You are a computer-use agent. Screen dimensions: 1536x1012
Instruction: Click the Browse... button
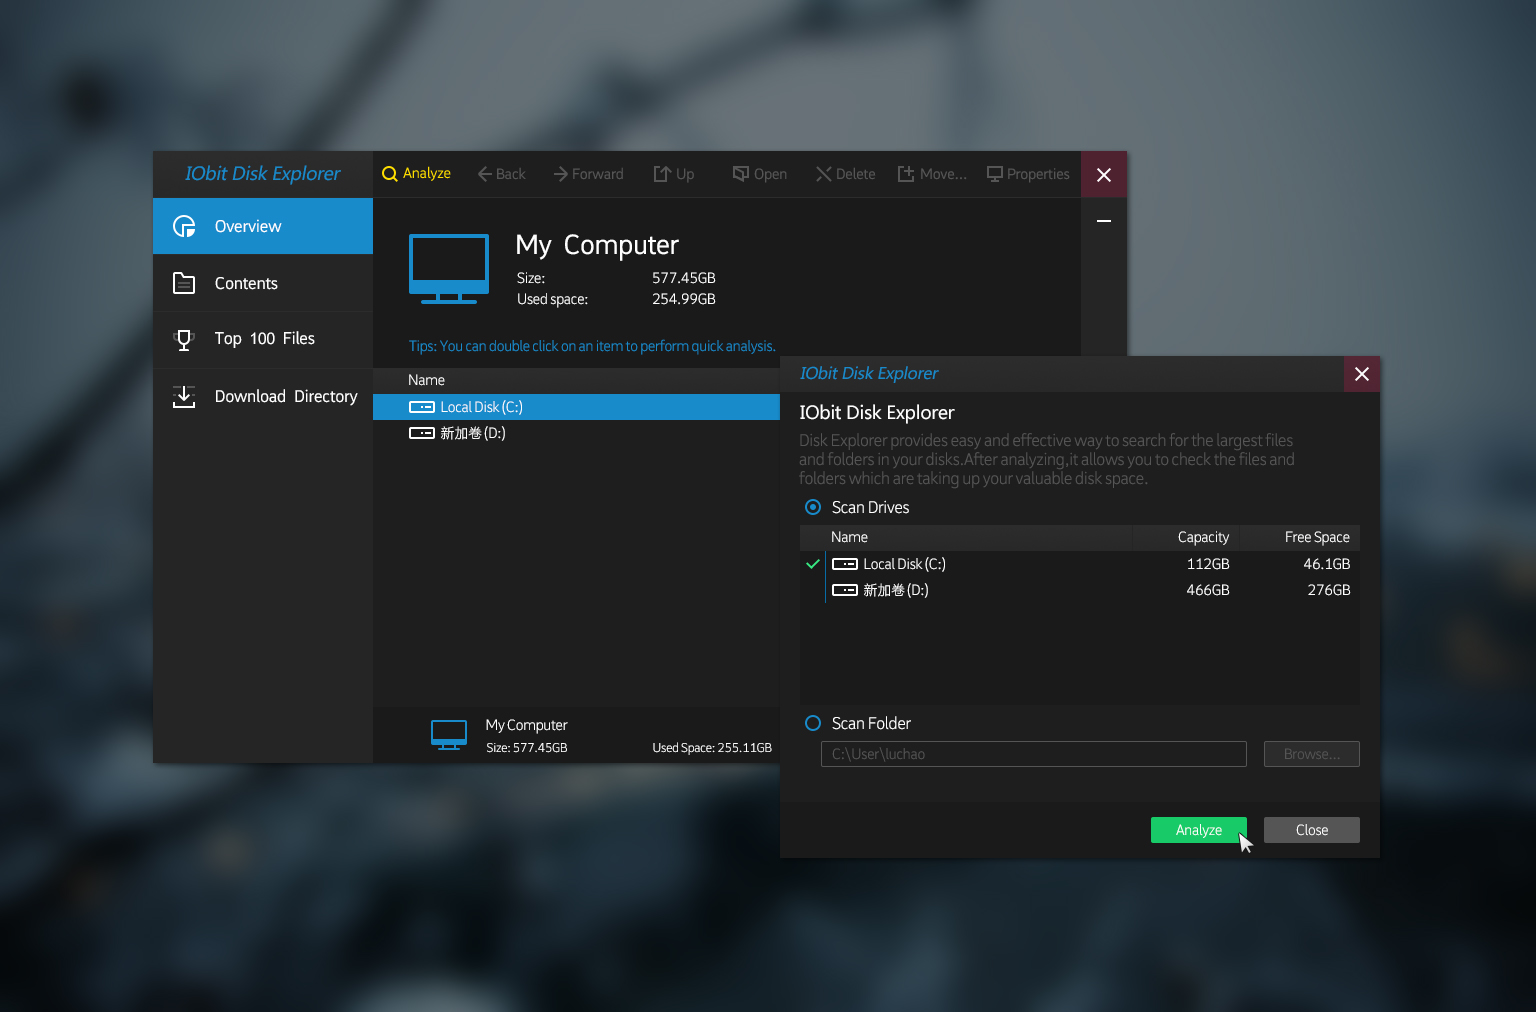point(1312,754)
